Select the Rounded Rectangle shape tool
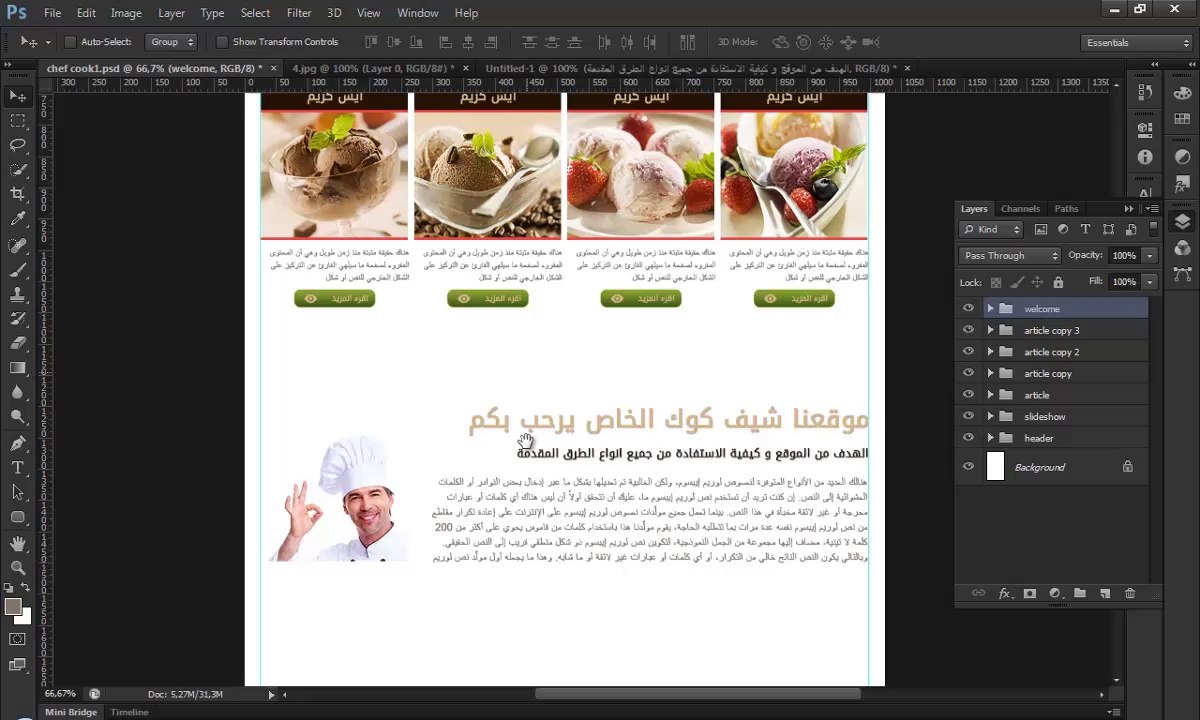This screenshot has height=720, width=1200. (x=18, y=517)
